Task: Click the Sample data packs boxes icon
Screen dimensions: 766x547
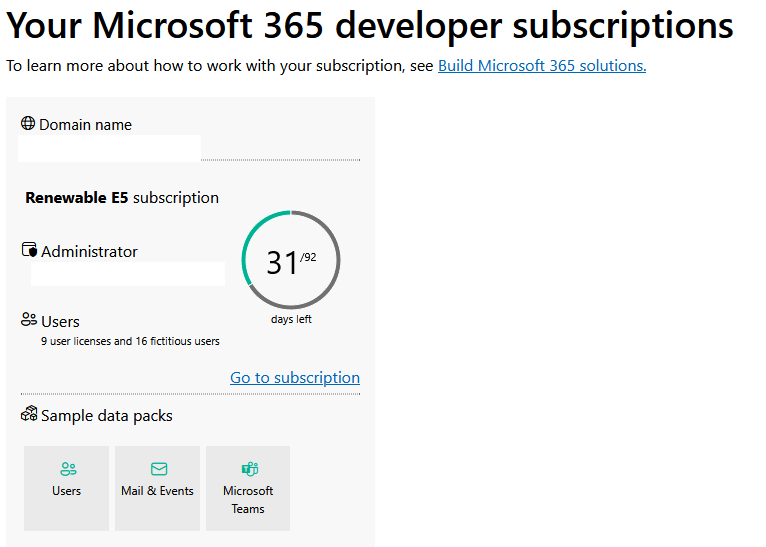Action: click(x=29, y=414)
